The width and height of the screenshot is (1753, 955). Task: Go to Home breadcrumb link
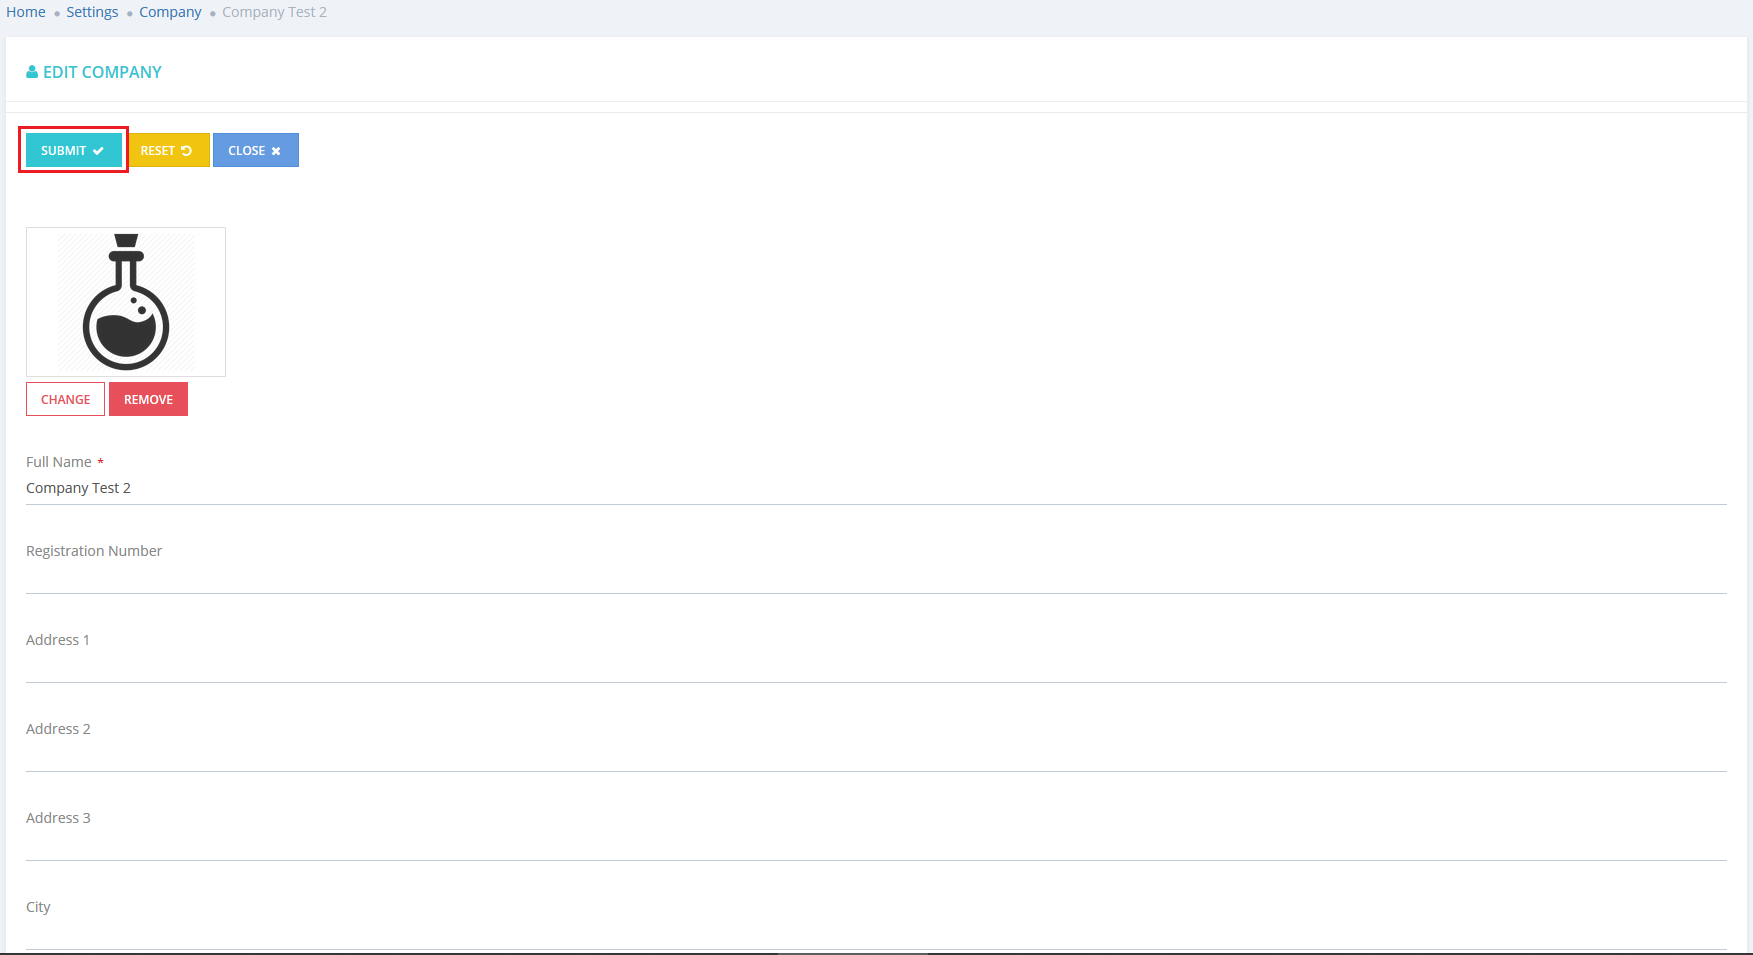pyautogui.click(x=26, y=12)
